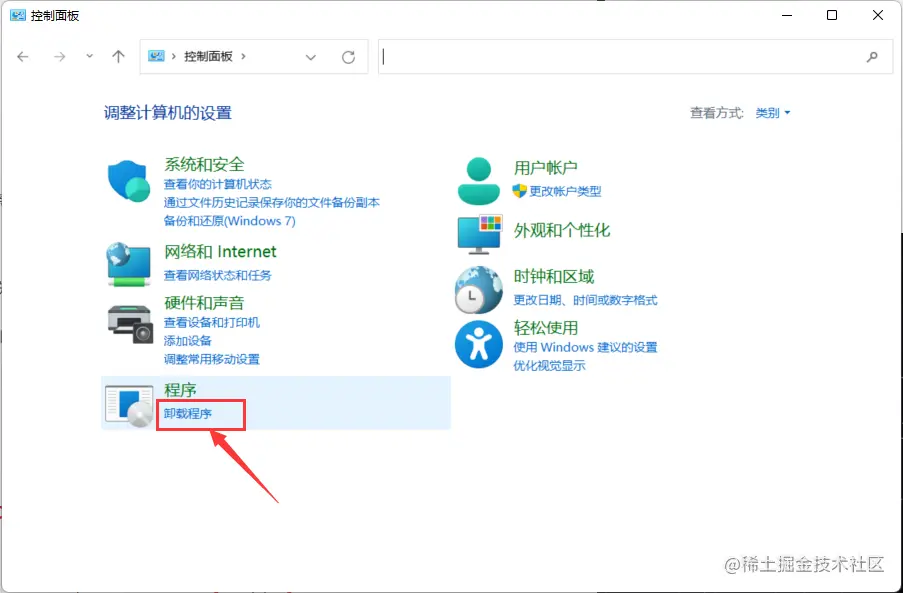Open 查看设备和打印机 link
This screenshot has width=903, height=593.
[x=212, y=322]
